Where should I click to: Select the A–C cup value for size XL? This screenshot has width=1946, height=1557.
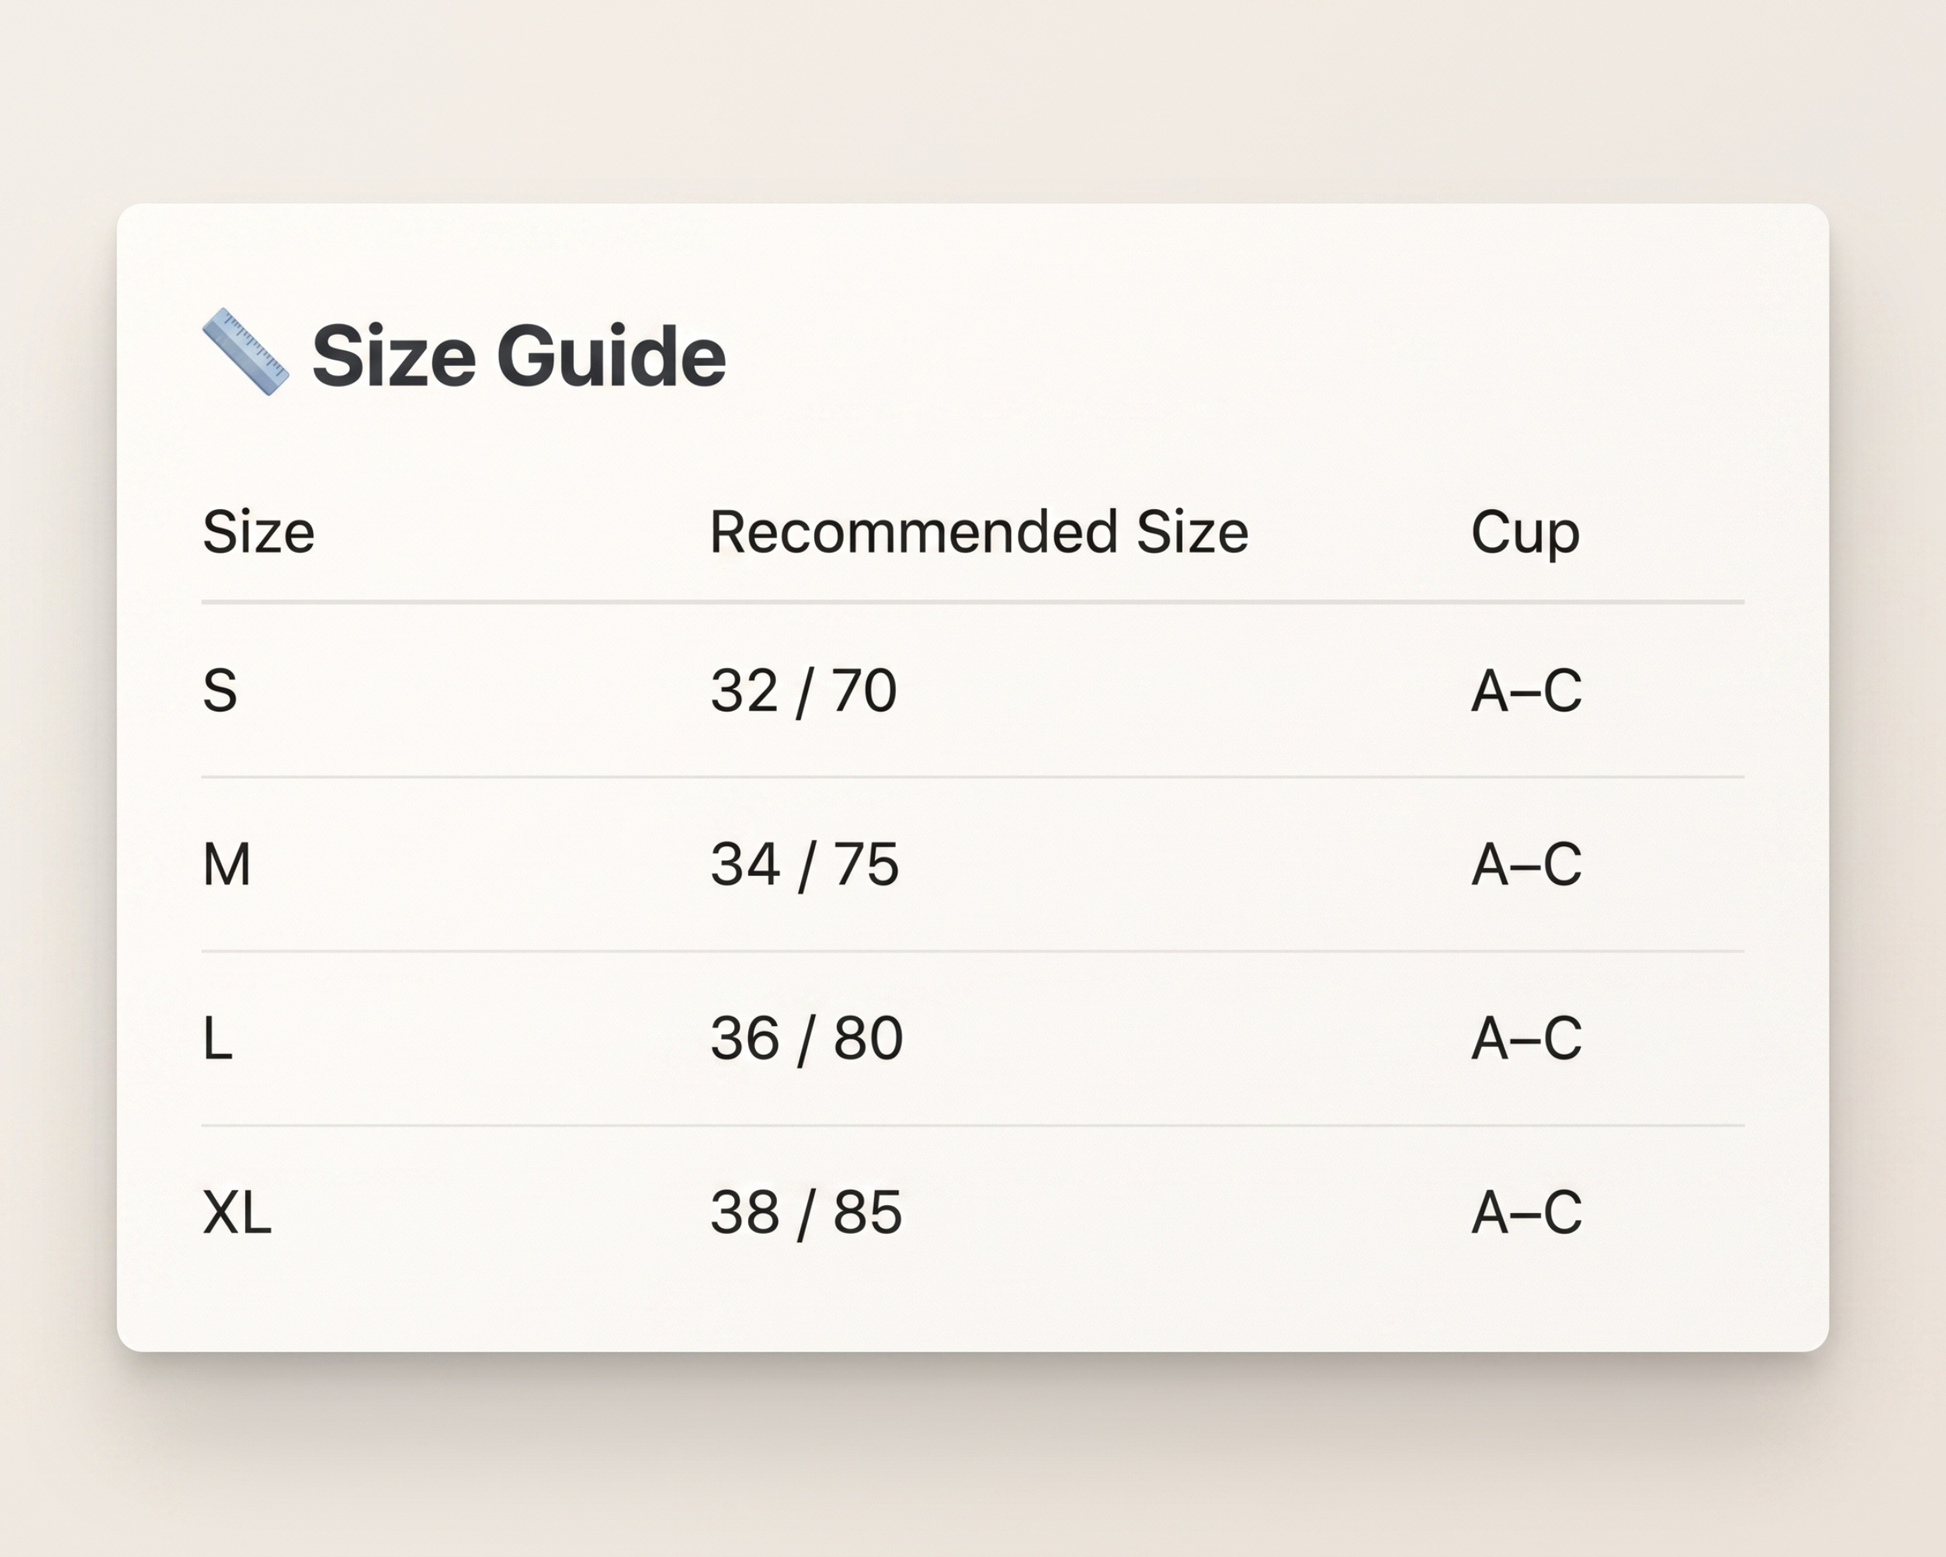[x=1526, y=1213]
